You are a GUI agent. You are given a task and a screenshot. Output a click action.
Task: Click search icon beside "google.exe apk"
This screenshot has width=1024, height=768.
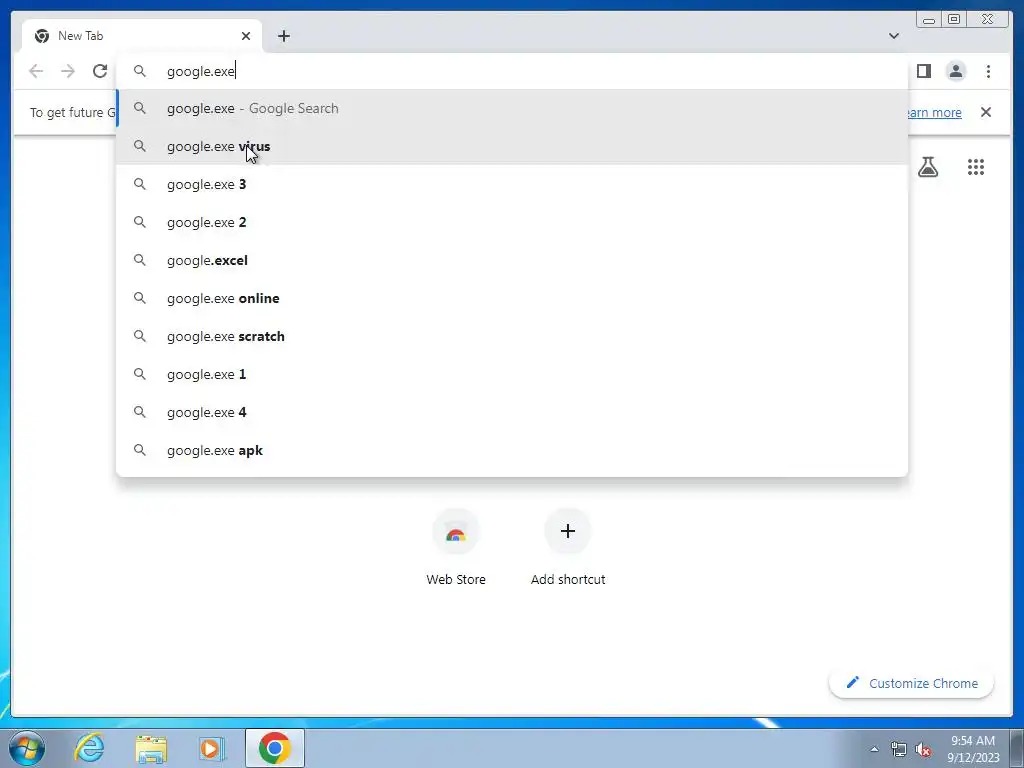tap(140, 450)
